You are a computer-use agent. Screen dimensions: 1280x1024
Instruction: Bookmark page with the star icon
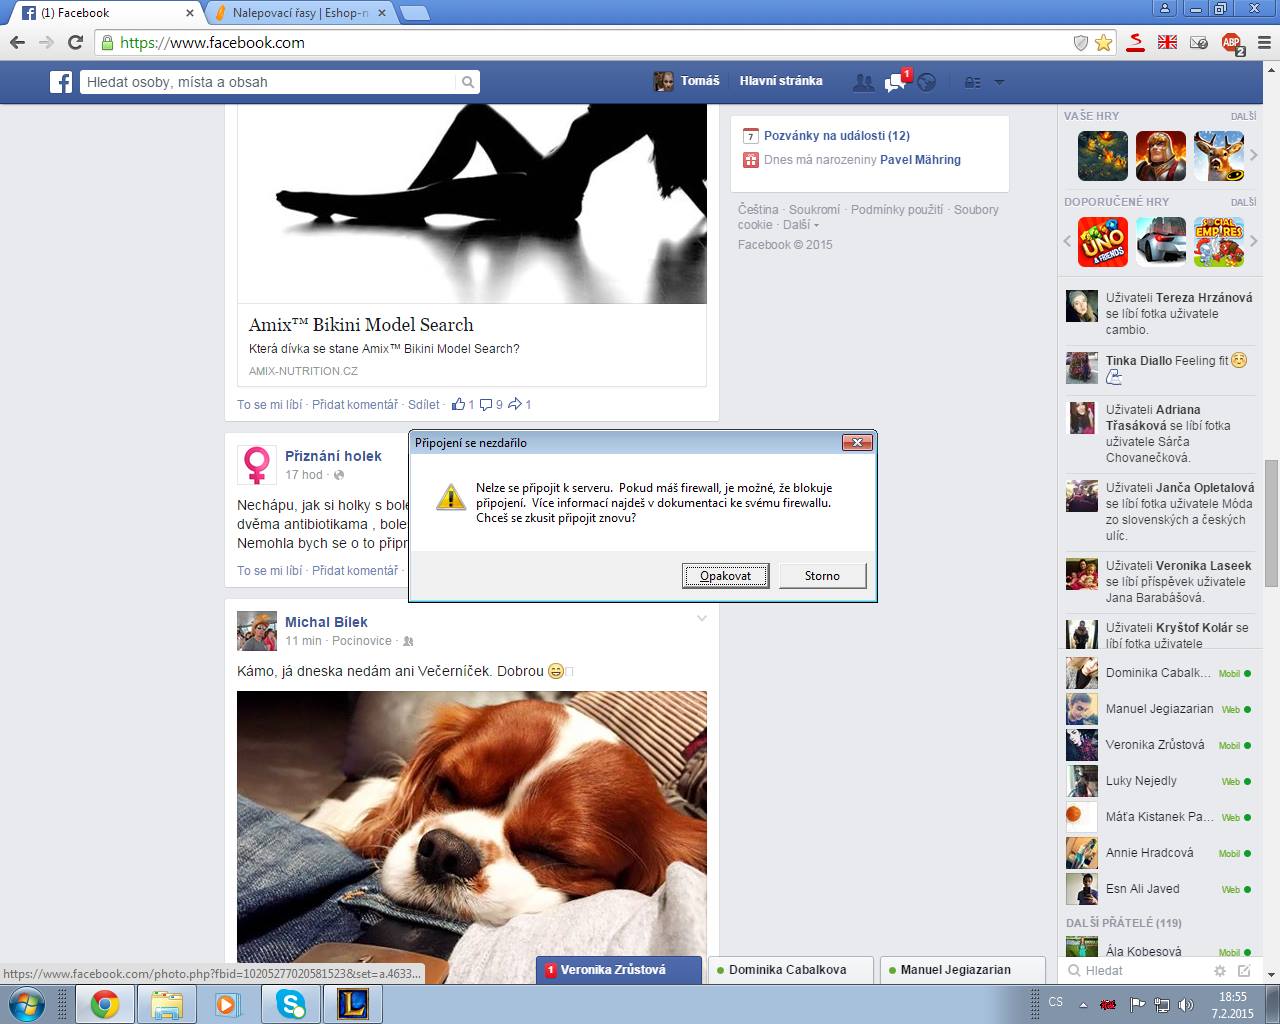(1104, 43)
